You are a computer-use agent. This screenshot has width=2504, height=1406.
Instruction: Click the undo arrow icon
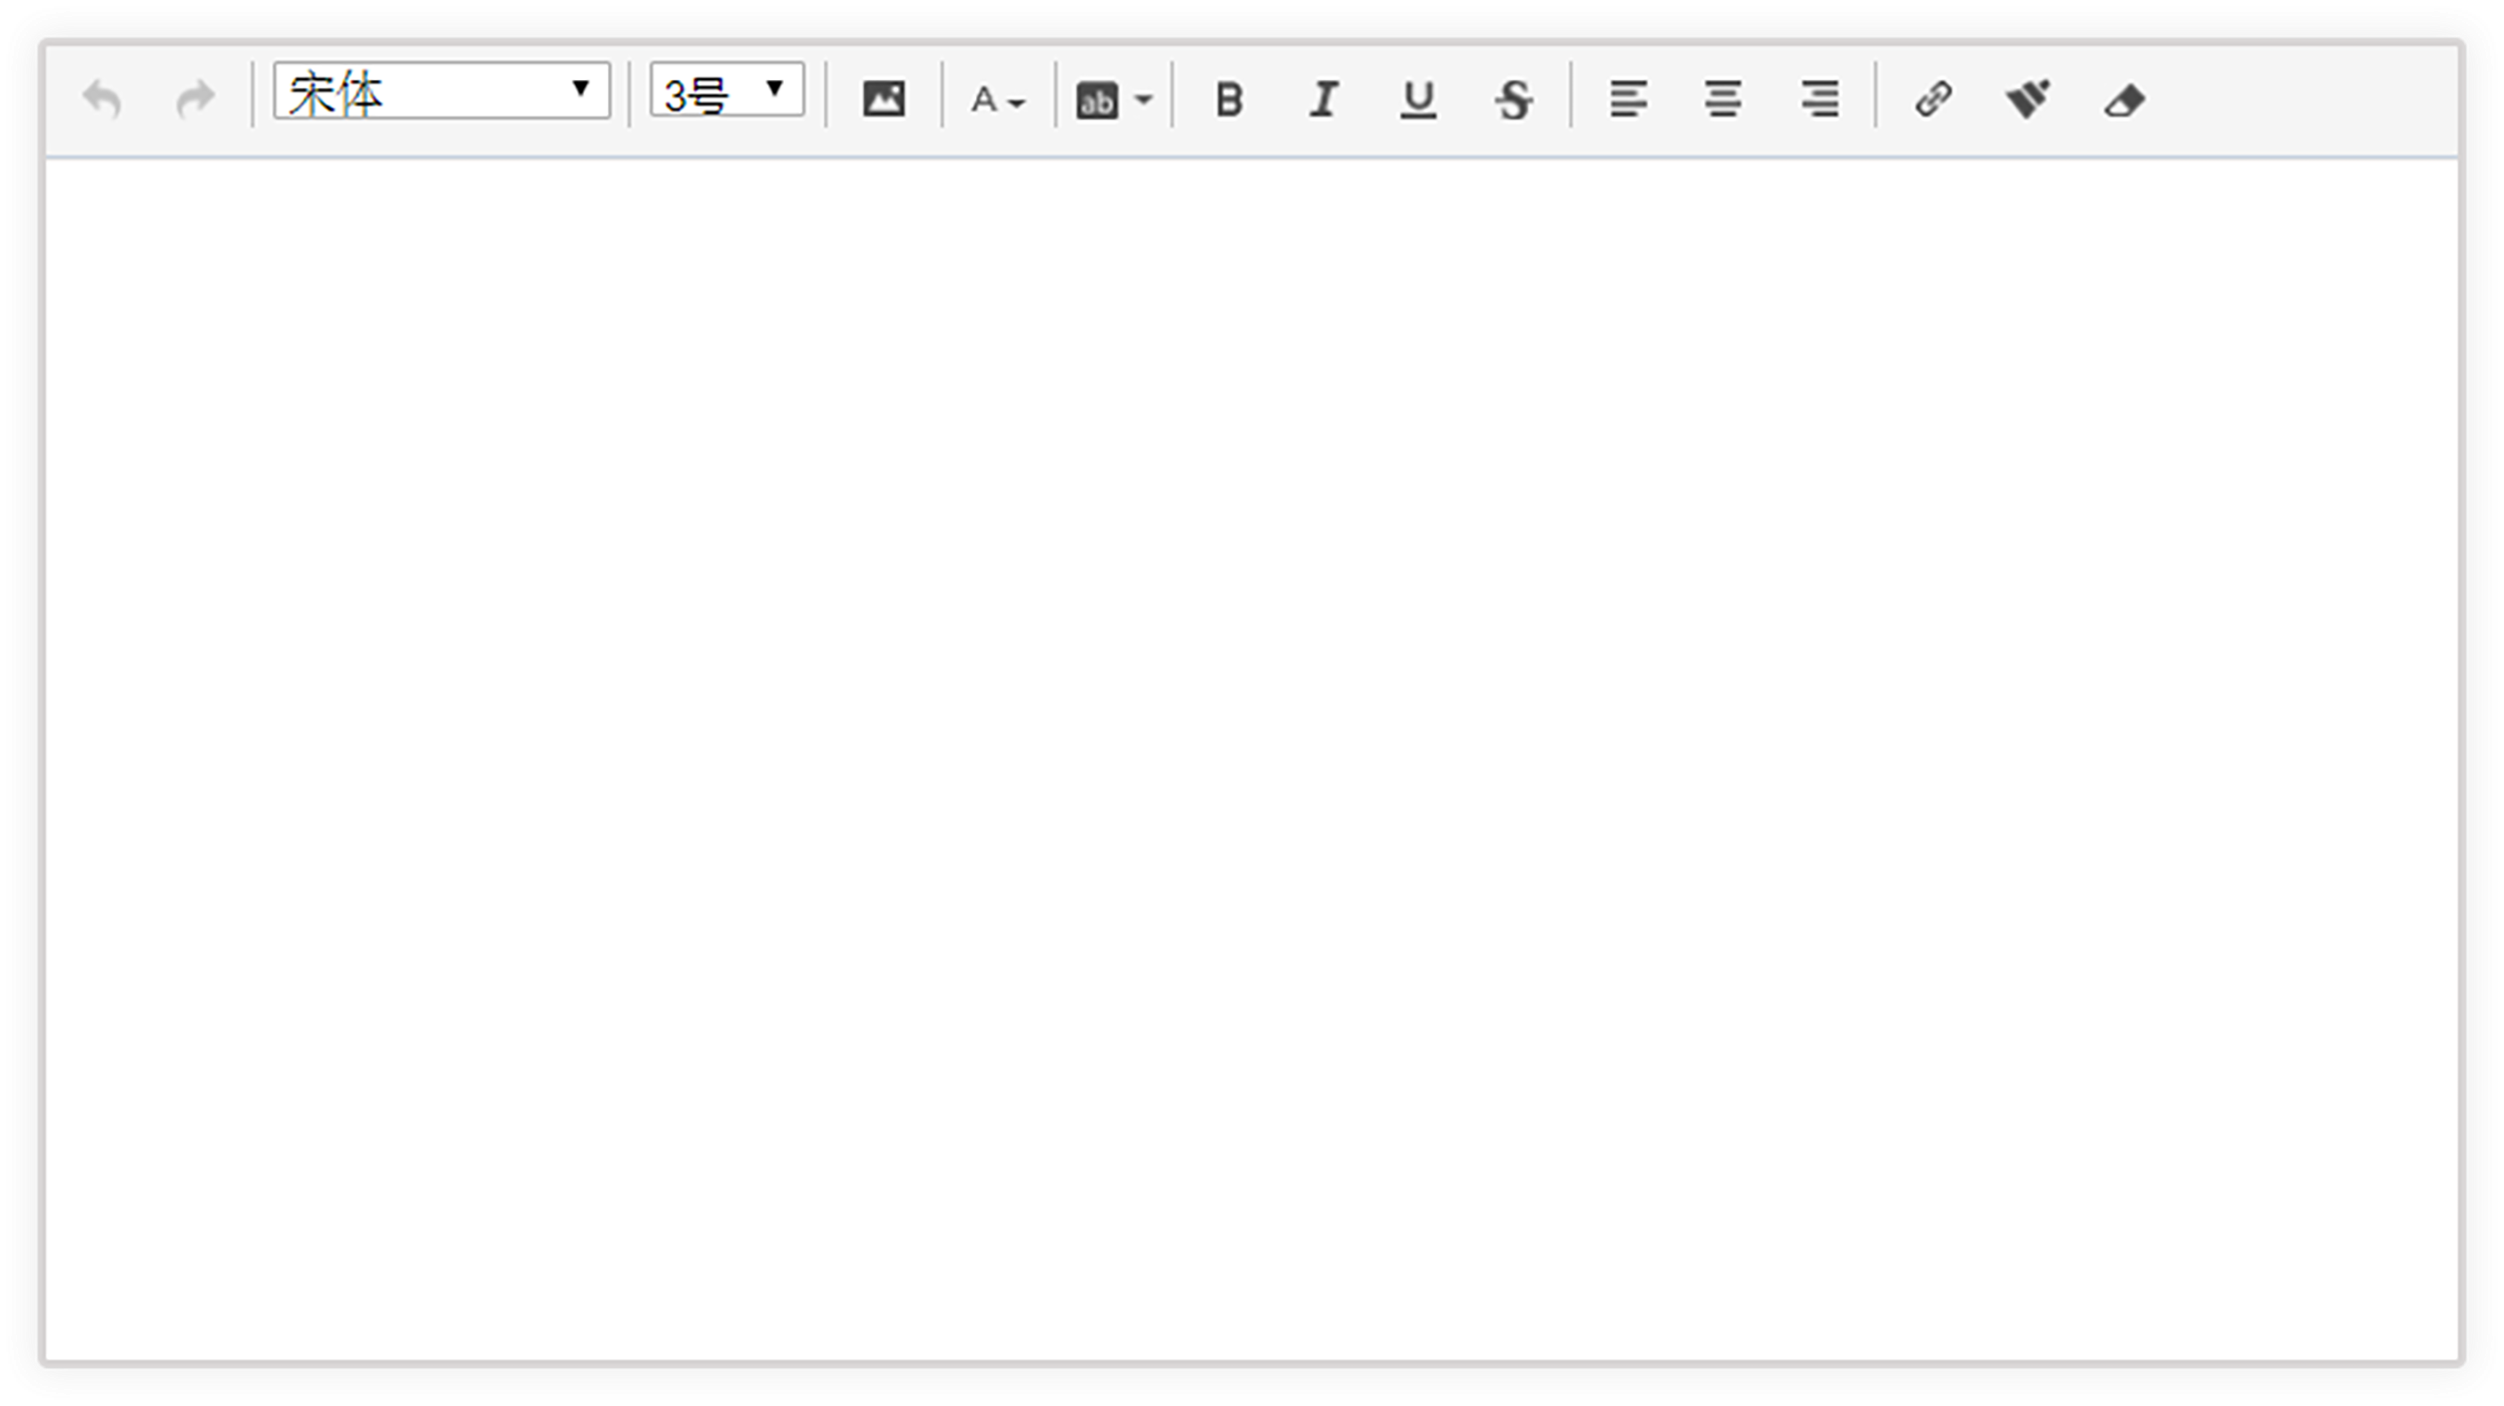coord(102,99)
